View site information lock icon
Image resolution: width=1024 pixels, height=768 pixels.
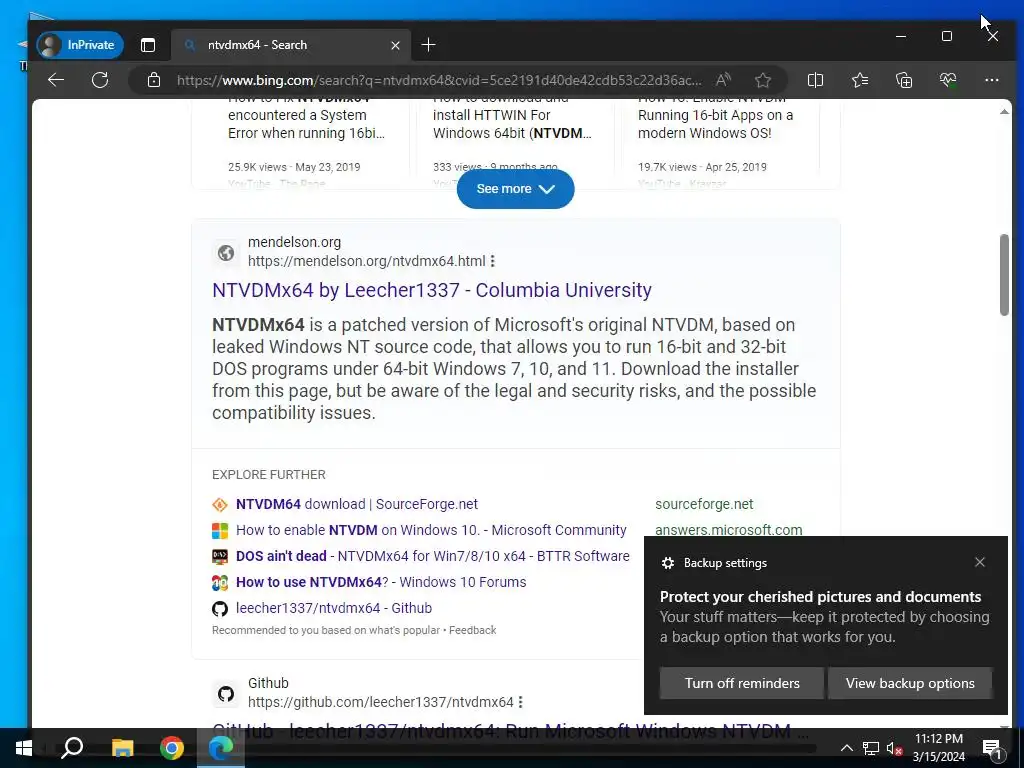[153, 80]
